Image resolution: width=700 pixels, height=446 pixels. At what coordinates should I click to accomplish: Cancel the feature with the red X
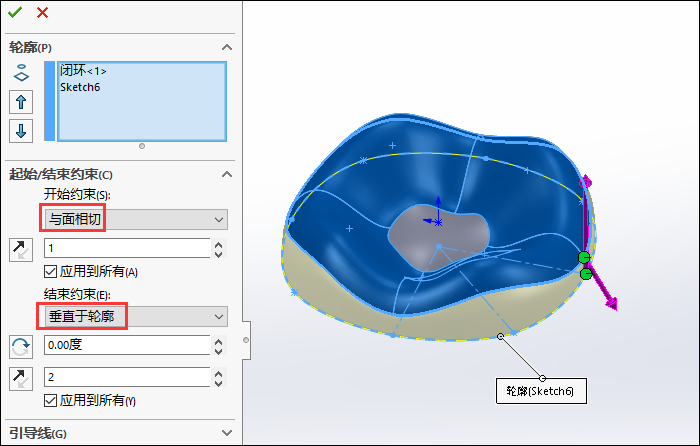coord(42,13)
